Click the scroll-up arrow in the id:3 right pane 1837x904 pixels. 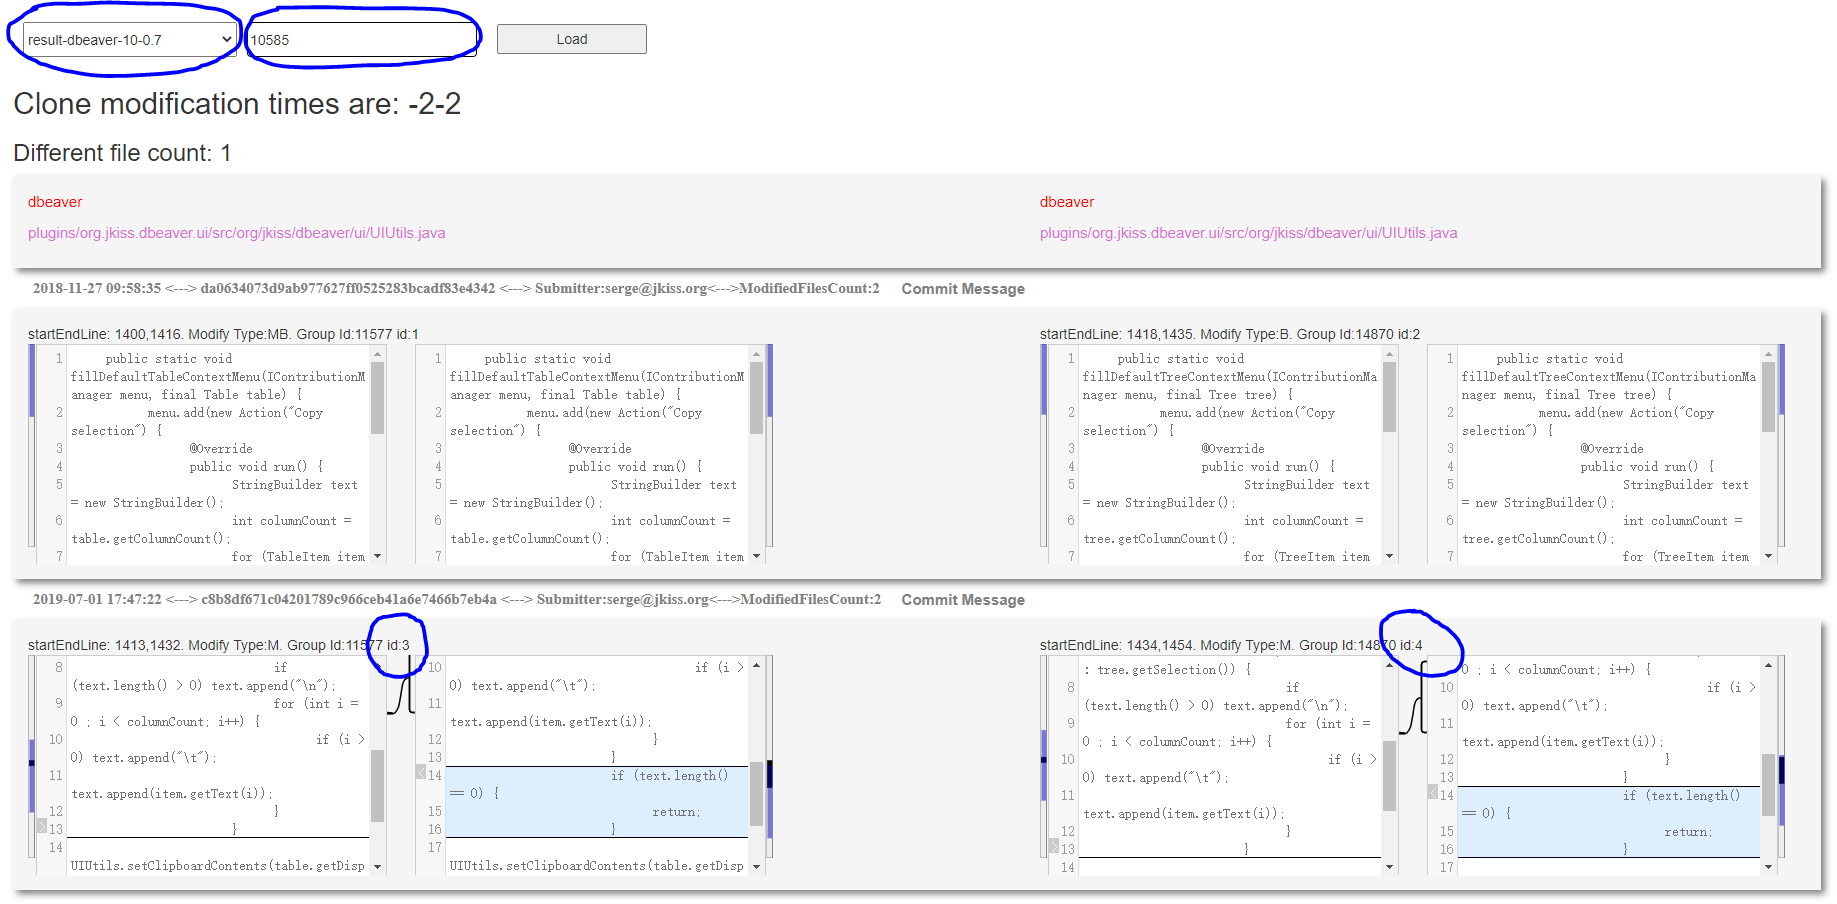756,665
